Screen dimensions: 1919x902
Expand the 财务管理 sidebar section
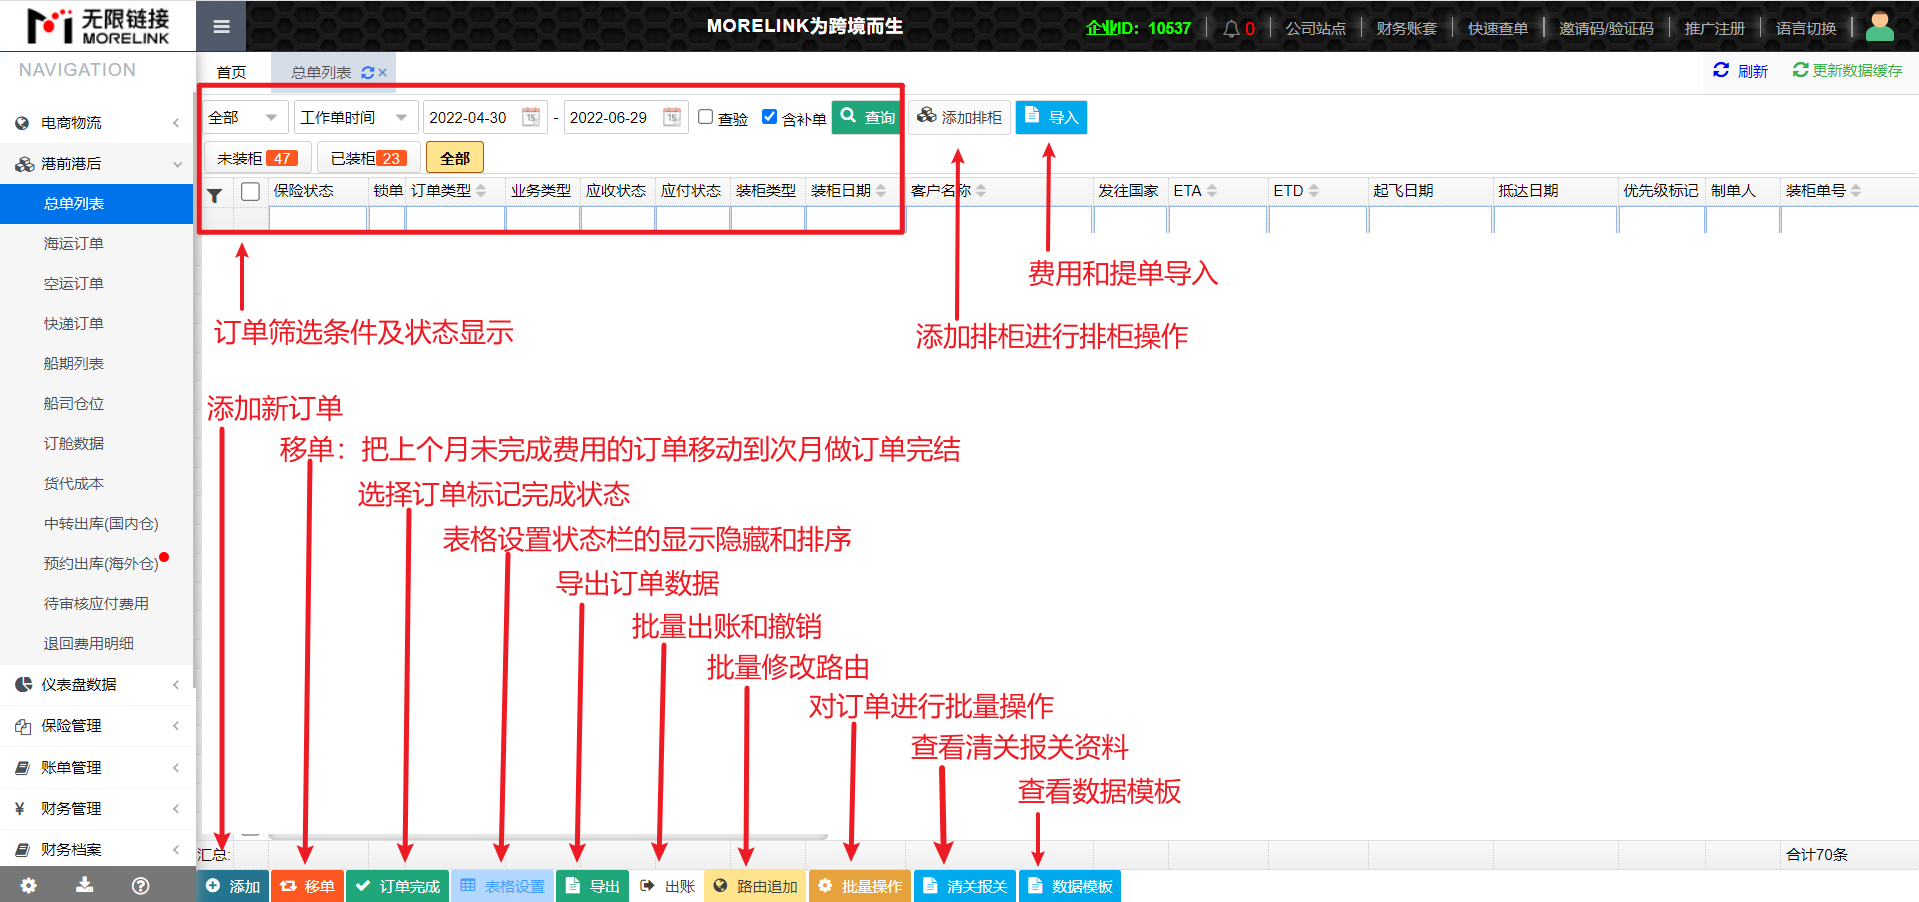[97, 808]
